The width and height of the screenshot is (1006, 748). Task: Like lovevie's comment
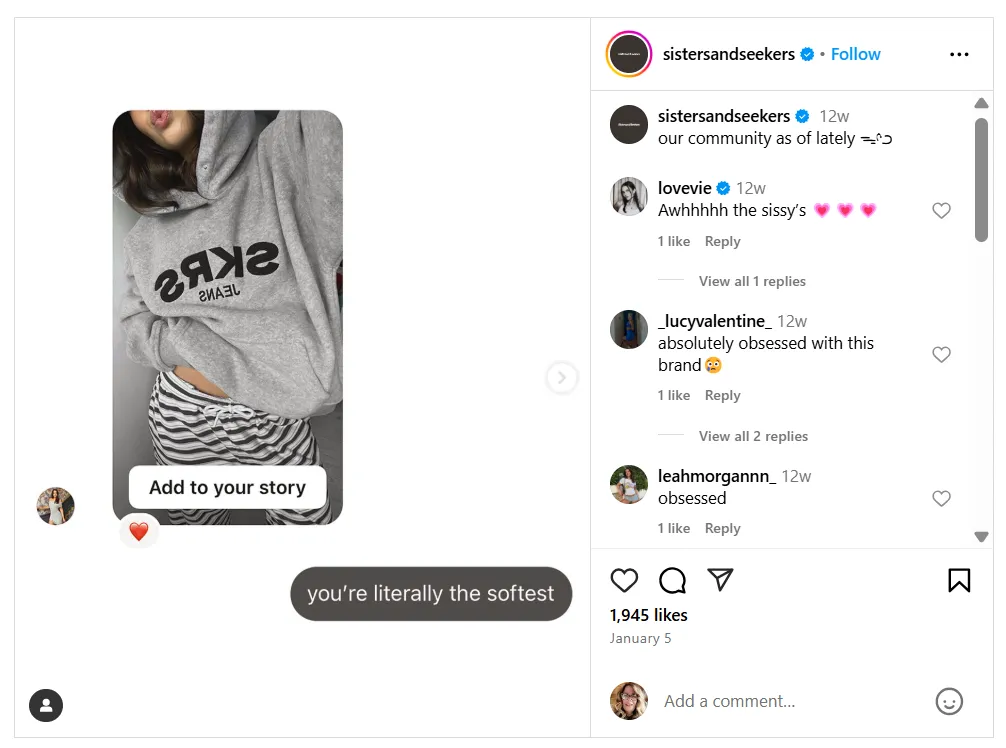click(x=941, y=211)
